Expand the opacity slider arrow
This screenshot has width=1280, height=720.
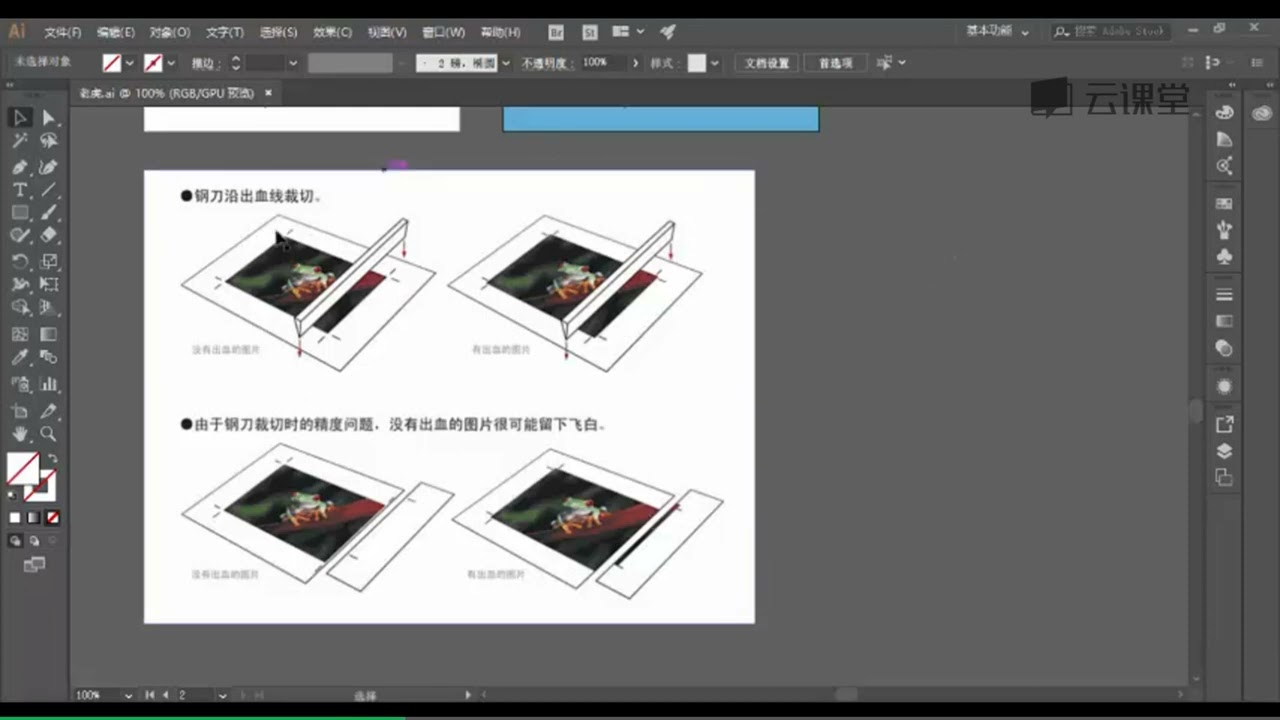click(634, 63)
